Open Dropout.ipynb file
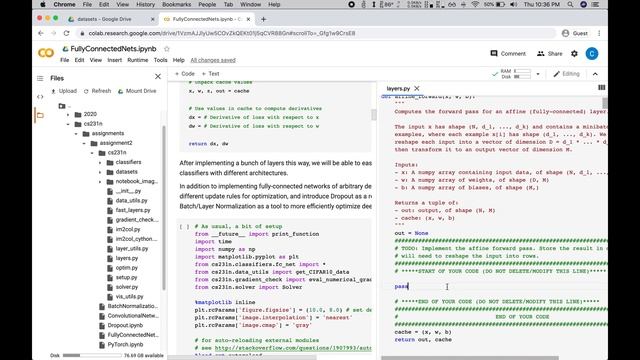The width and height of the screenshot is (640, 360). [125, 325]
